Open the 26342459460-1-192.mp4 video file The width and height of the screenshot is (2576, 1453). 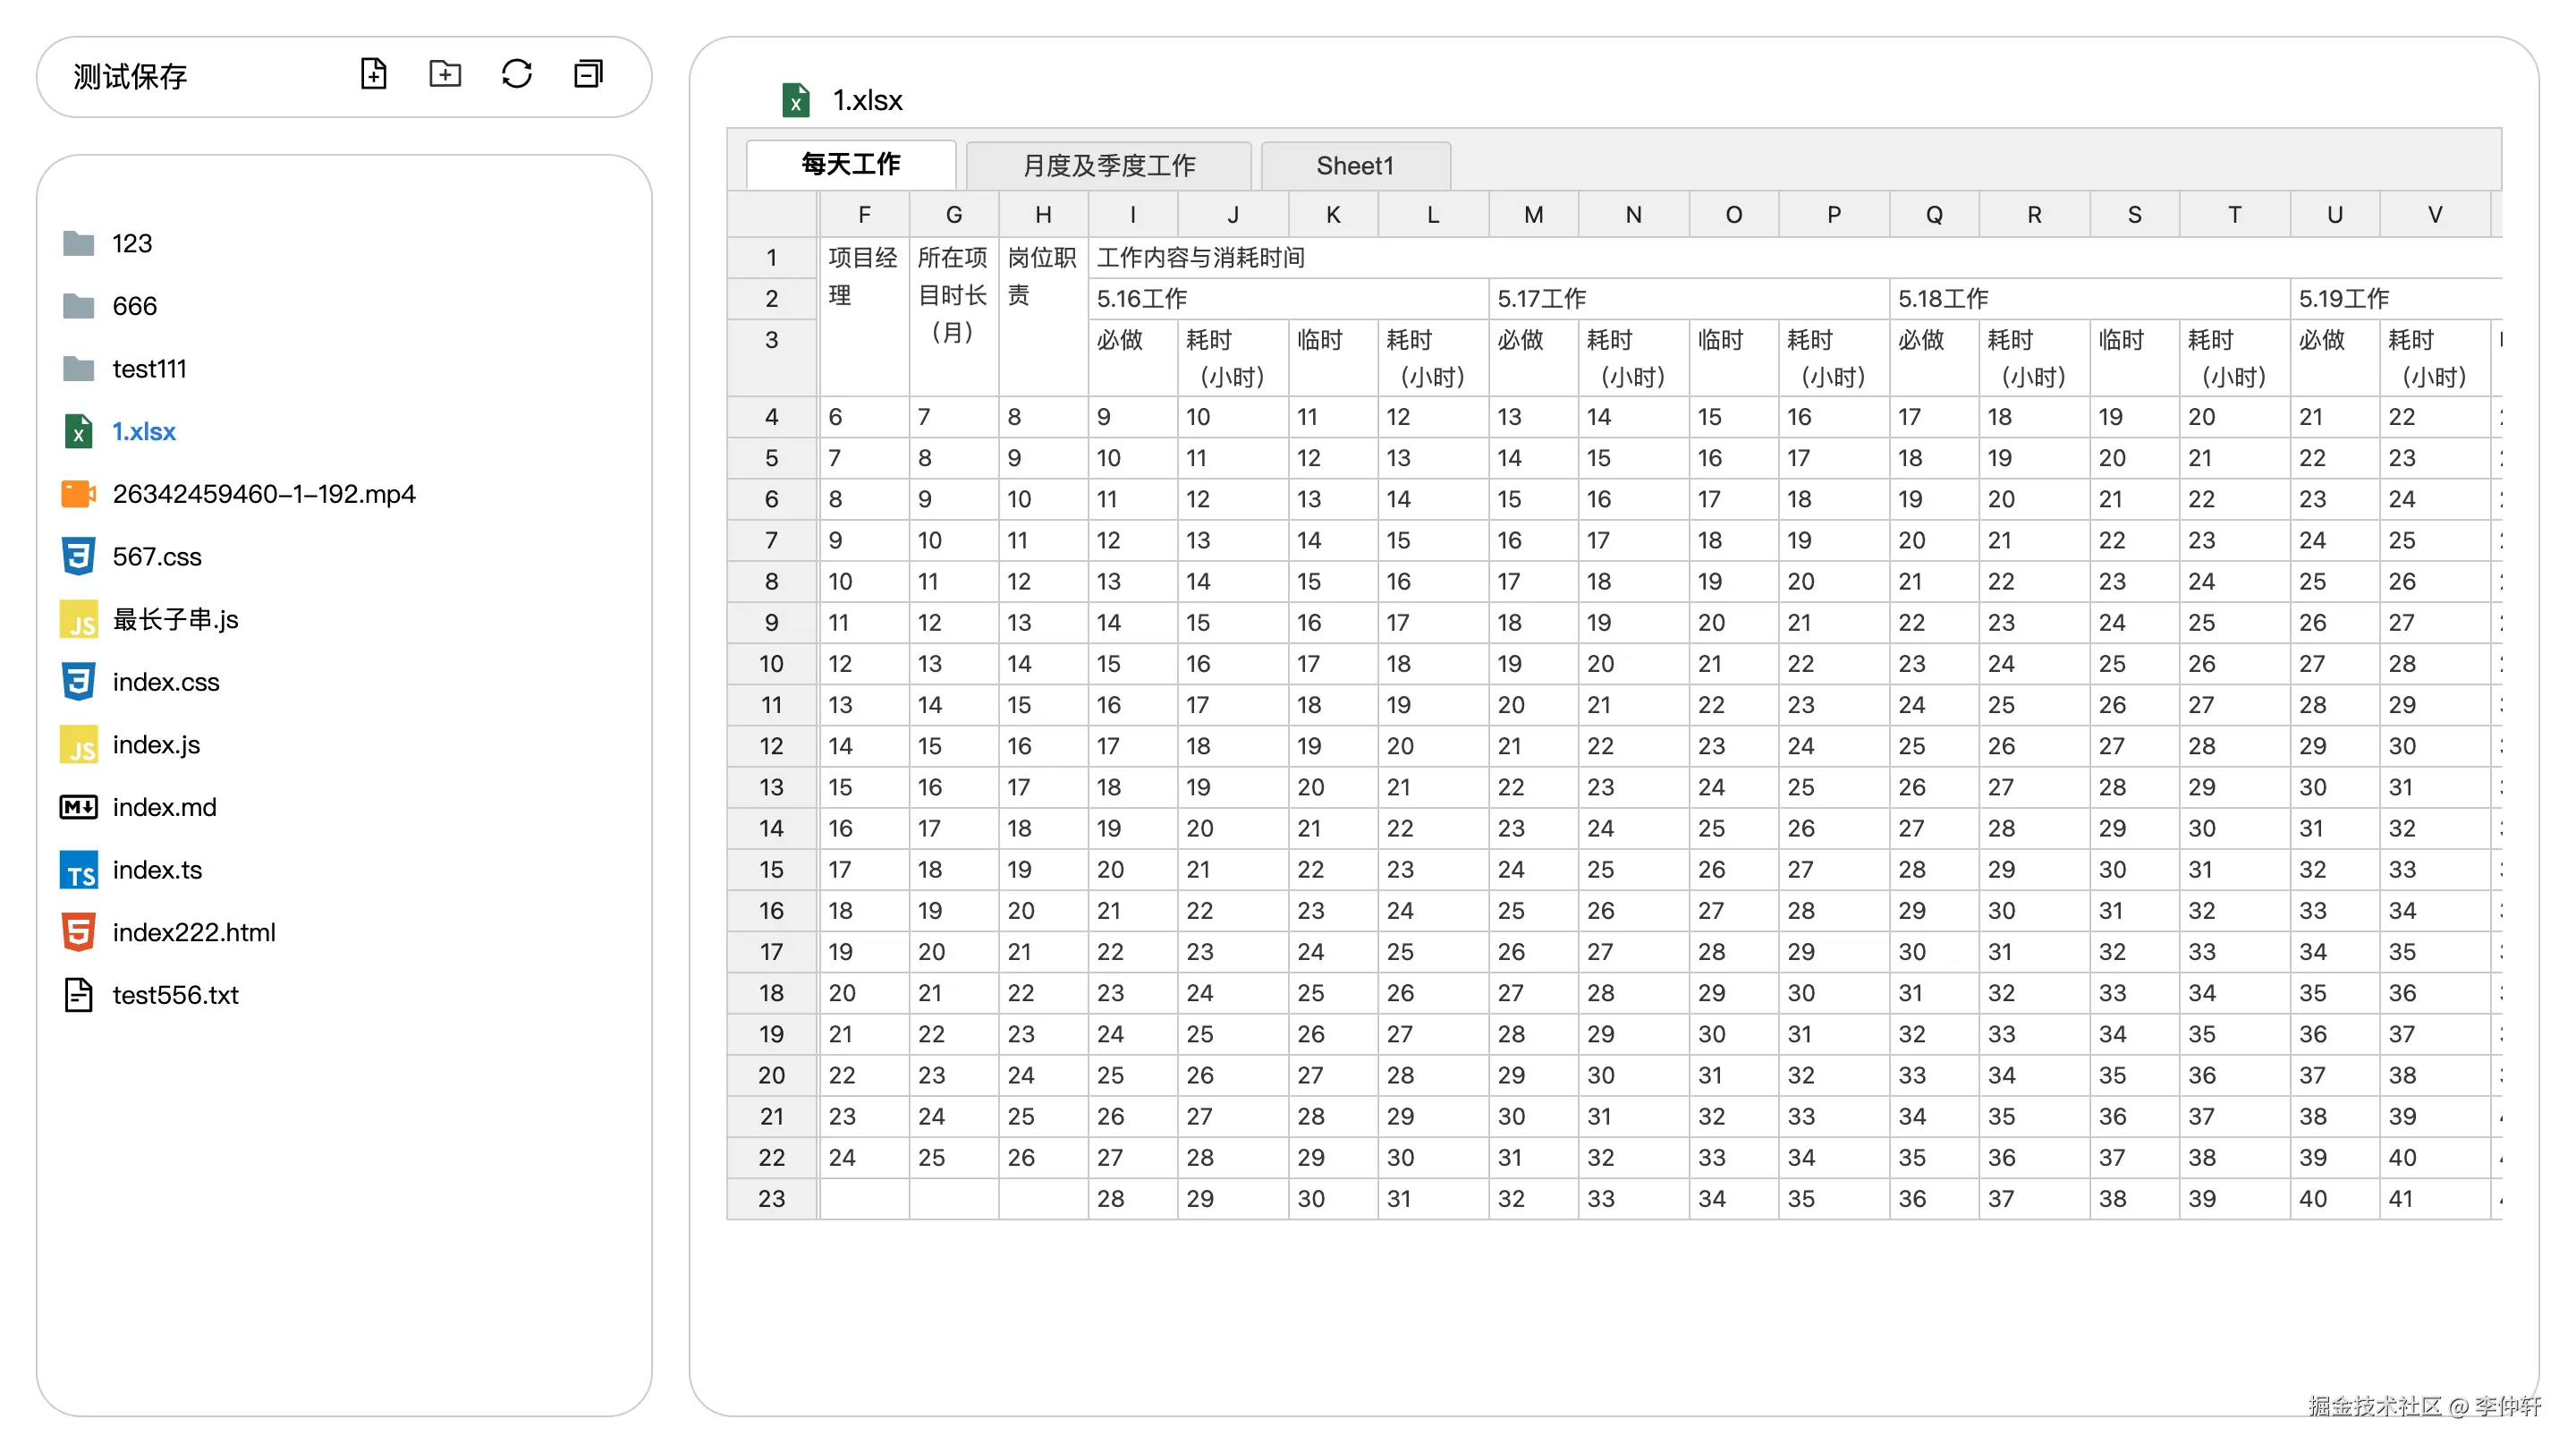tap(263, 494)
